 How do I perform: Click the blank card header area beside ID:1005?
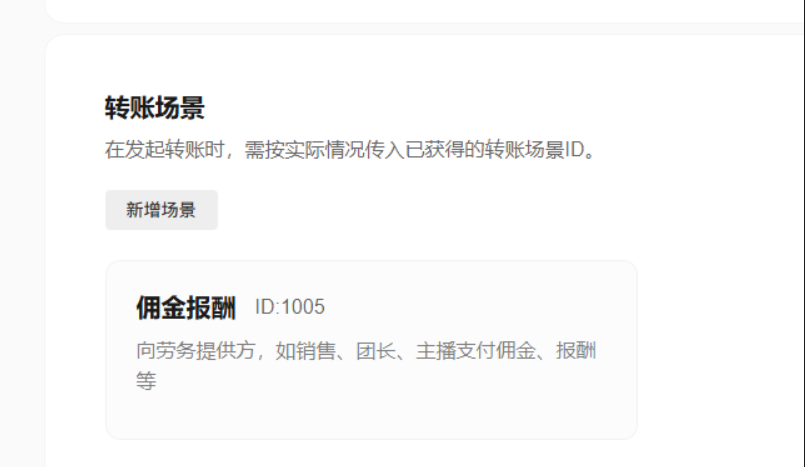click(477, 307)
